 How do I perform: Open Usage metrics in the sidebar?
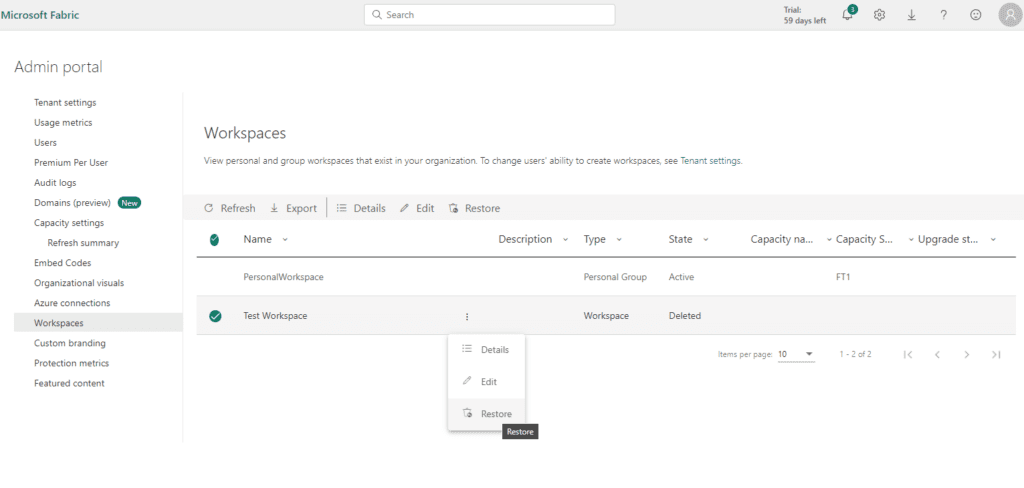63,123
